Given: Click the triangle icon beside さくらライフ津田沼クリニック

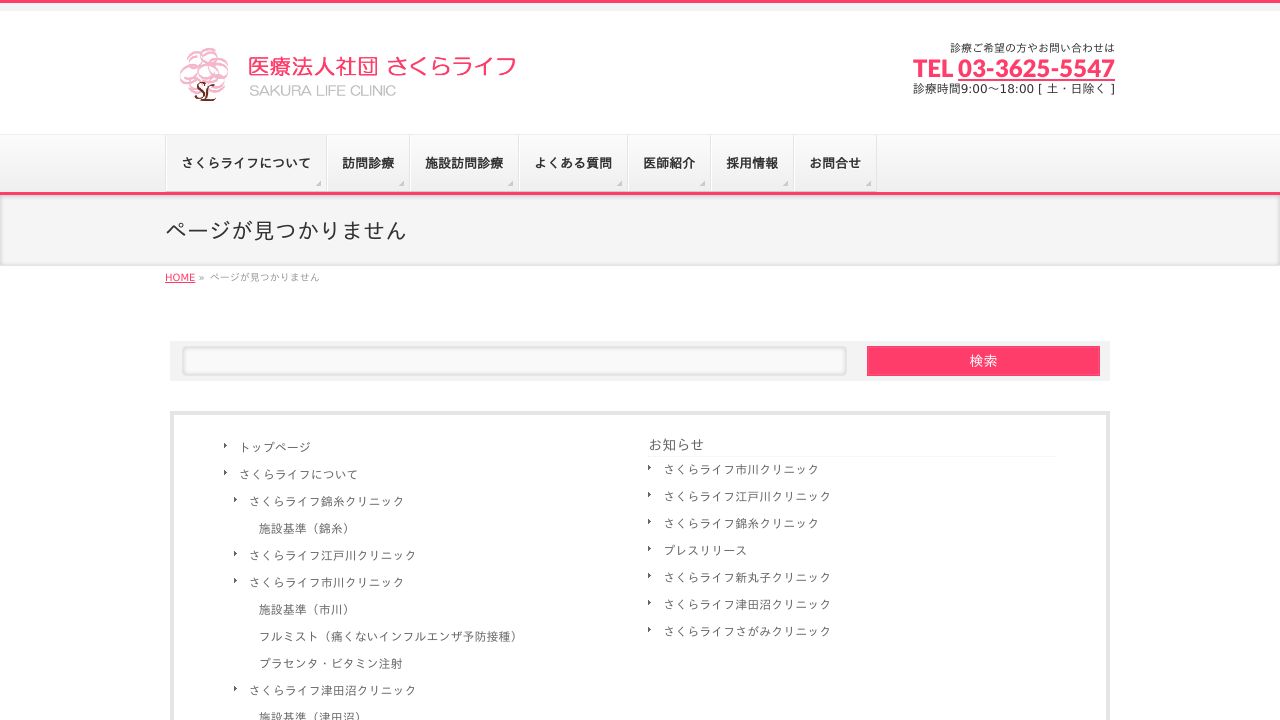Looking at the screenshot, I should pyautogui.click(x=236, y=688).
